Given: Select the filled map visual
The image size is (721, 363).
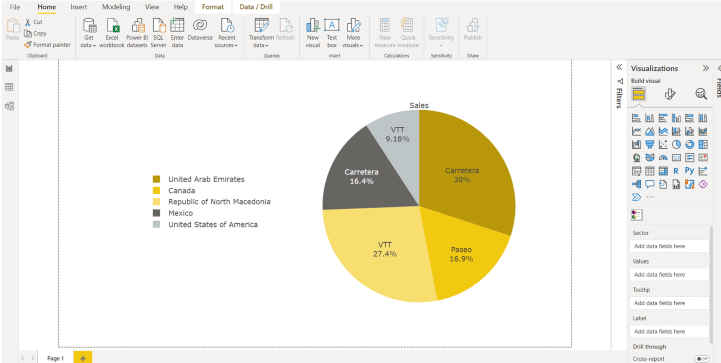Looking at the screenshot, I should (649, 158).
